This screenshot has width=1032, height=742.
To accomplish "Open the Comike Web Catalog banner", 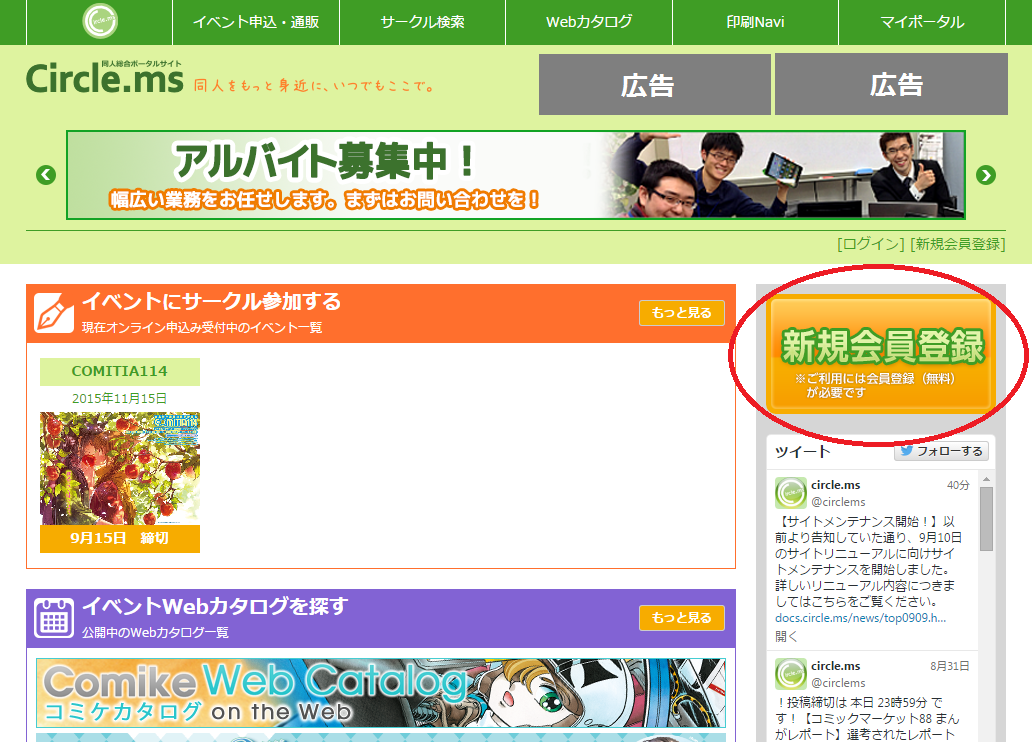I will (381, 693).
